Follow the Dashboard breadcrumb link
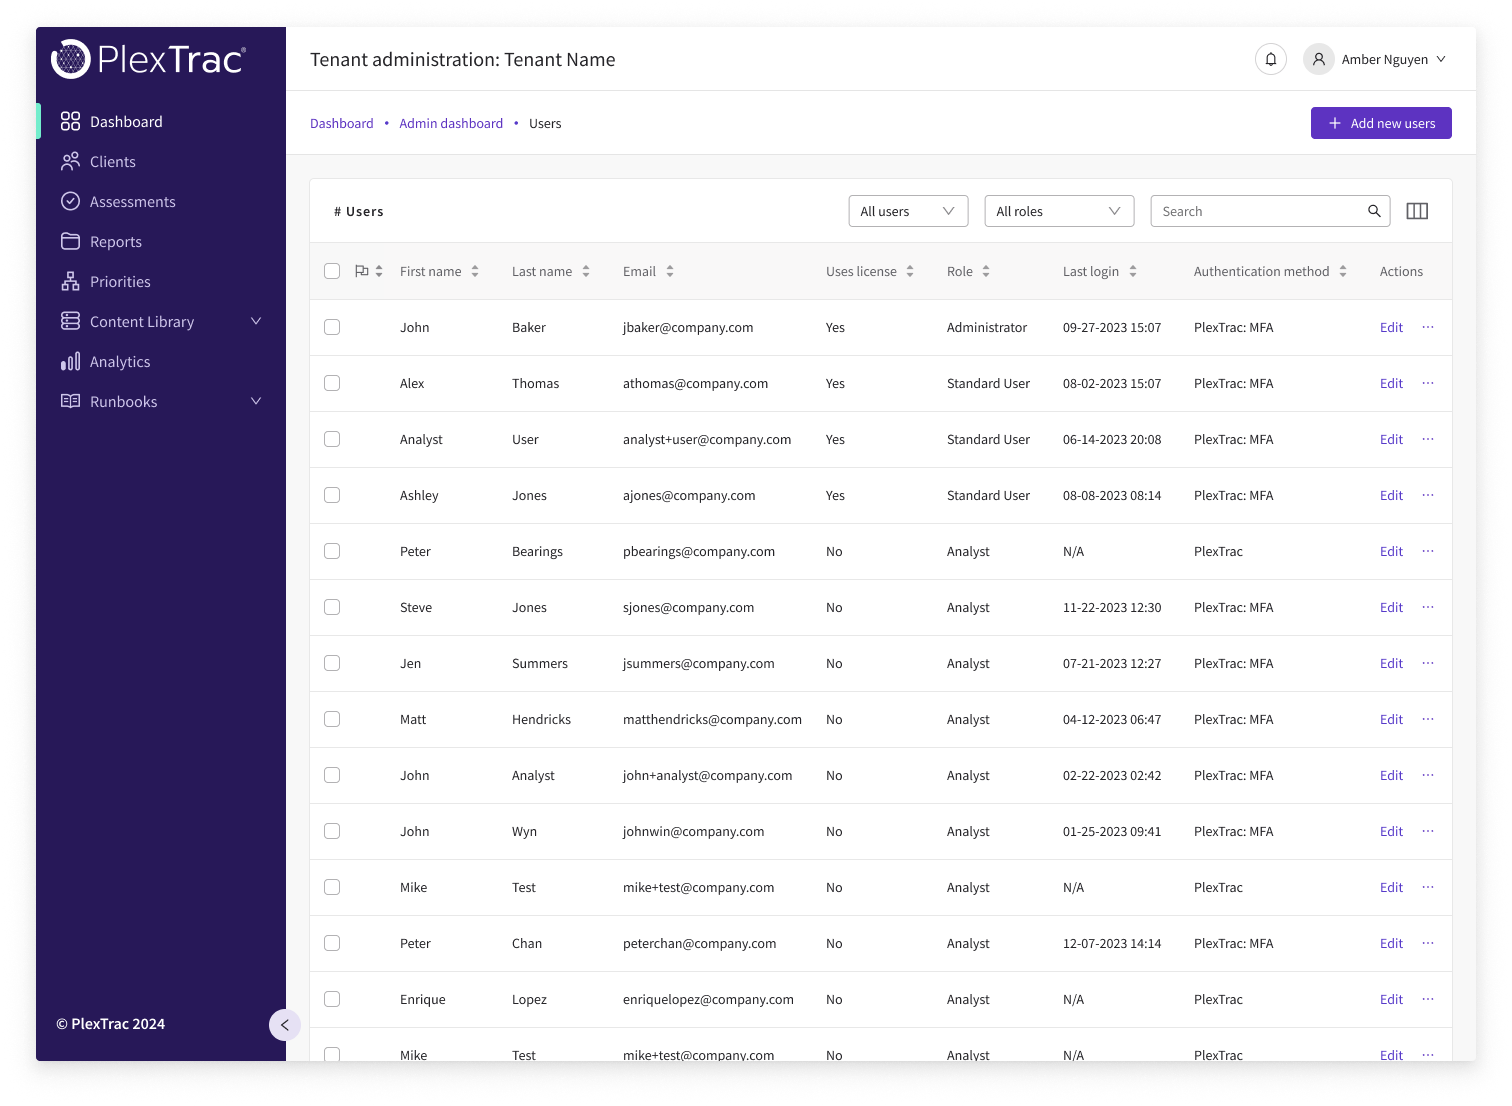This screenshot has width=1512, height=1106. point(342,123)
